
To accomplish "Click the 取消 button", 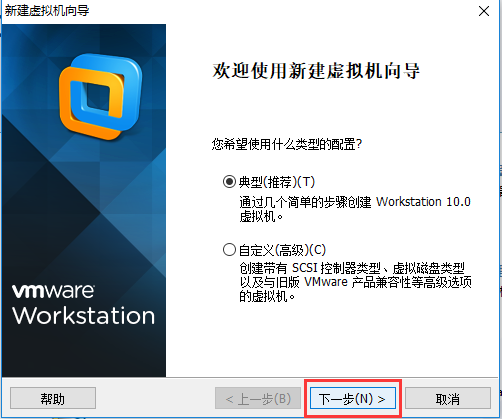I will point(448,398).
